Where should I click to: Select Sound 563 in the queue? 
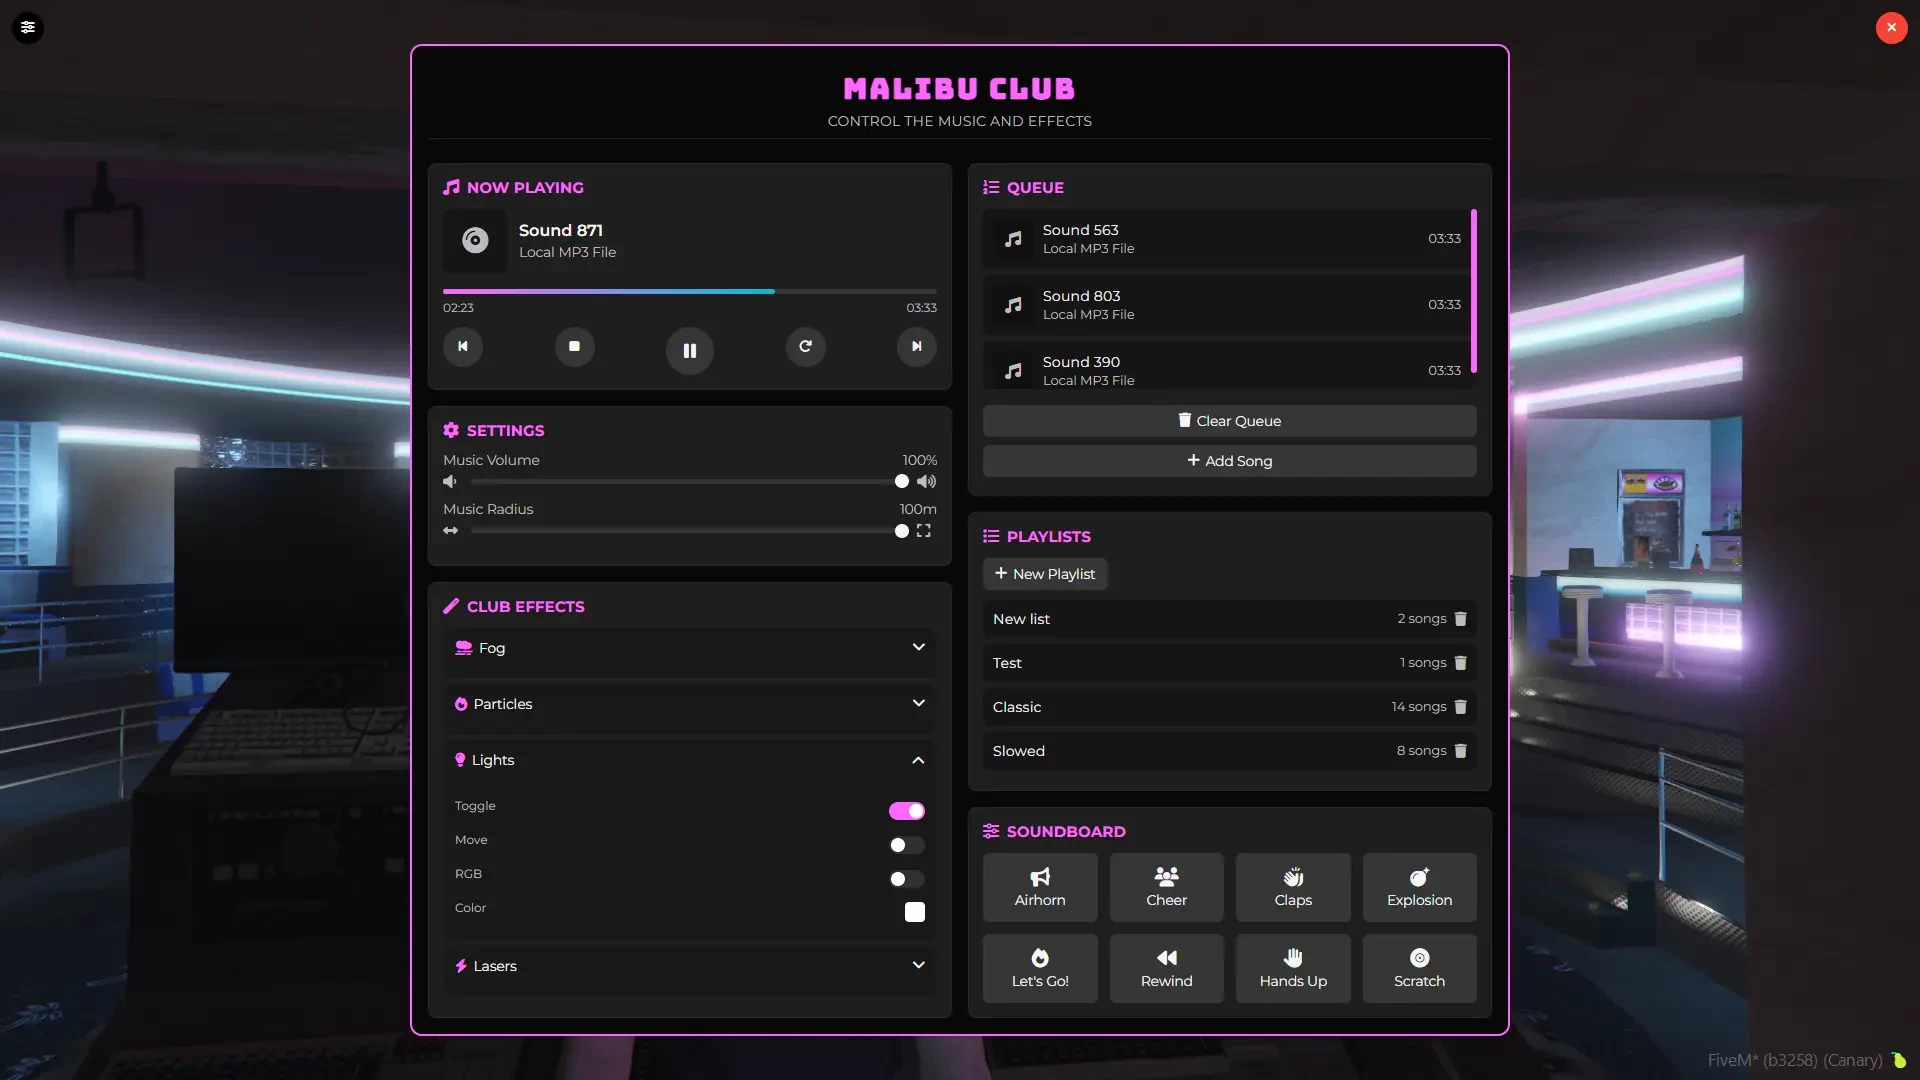pos(1227,239)
